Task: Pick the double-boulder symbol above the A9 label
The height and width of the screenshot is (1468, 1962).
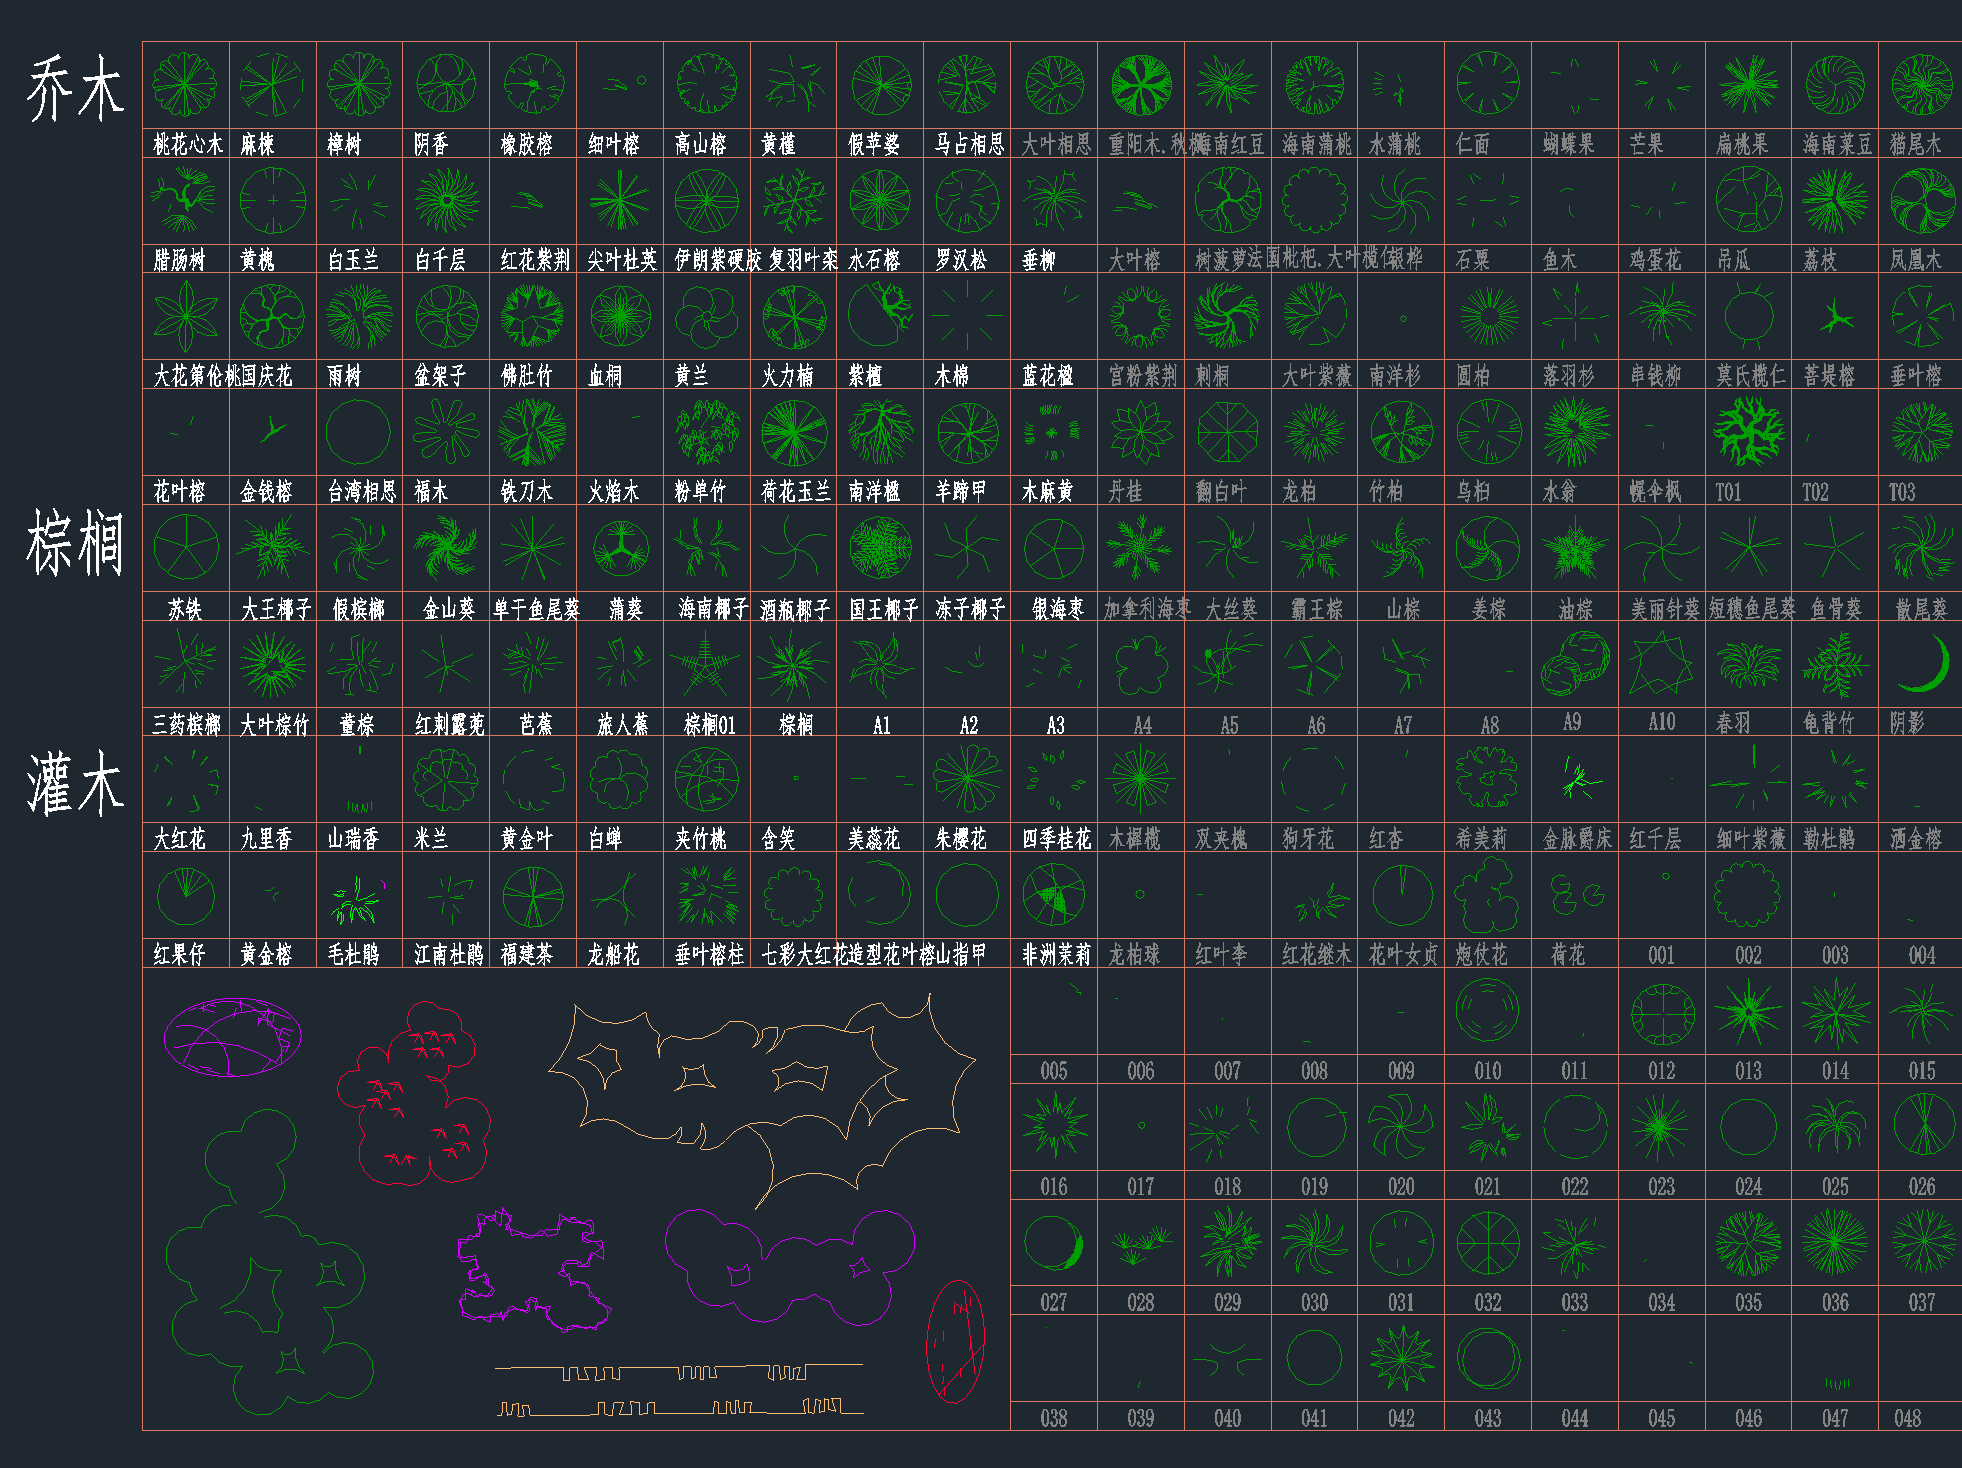Action: click(1574, 664)
